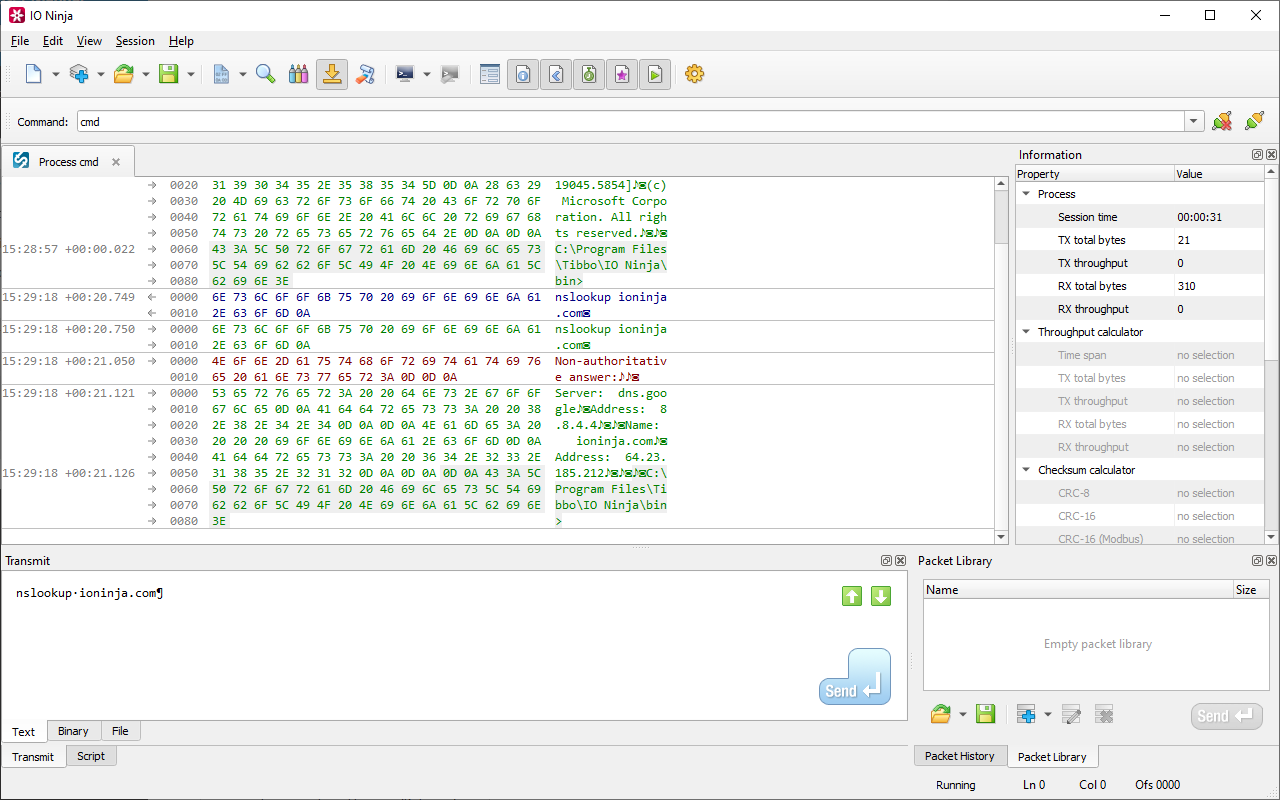Screen dimensions: 1280x800
Task: Toggle scroll-to-bottom download arrow button
Action: (332, 74)
